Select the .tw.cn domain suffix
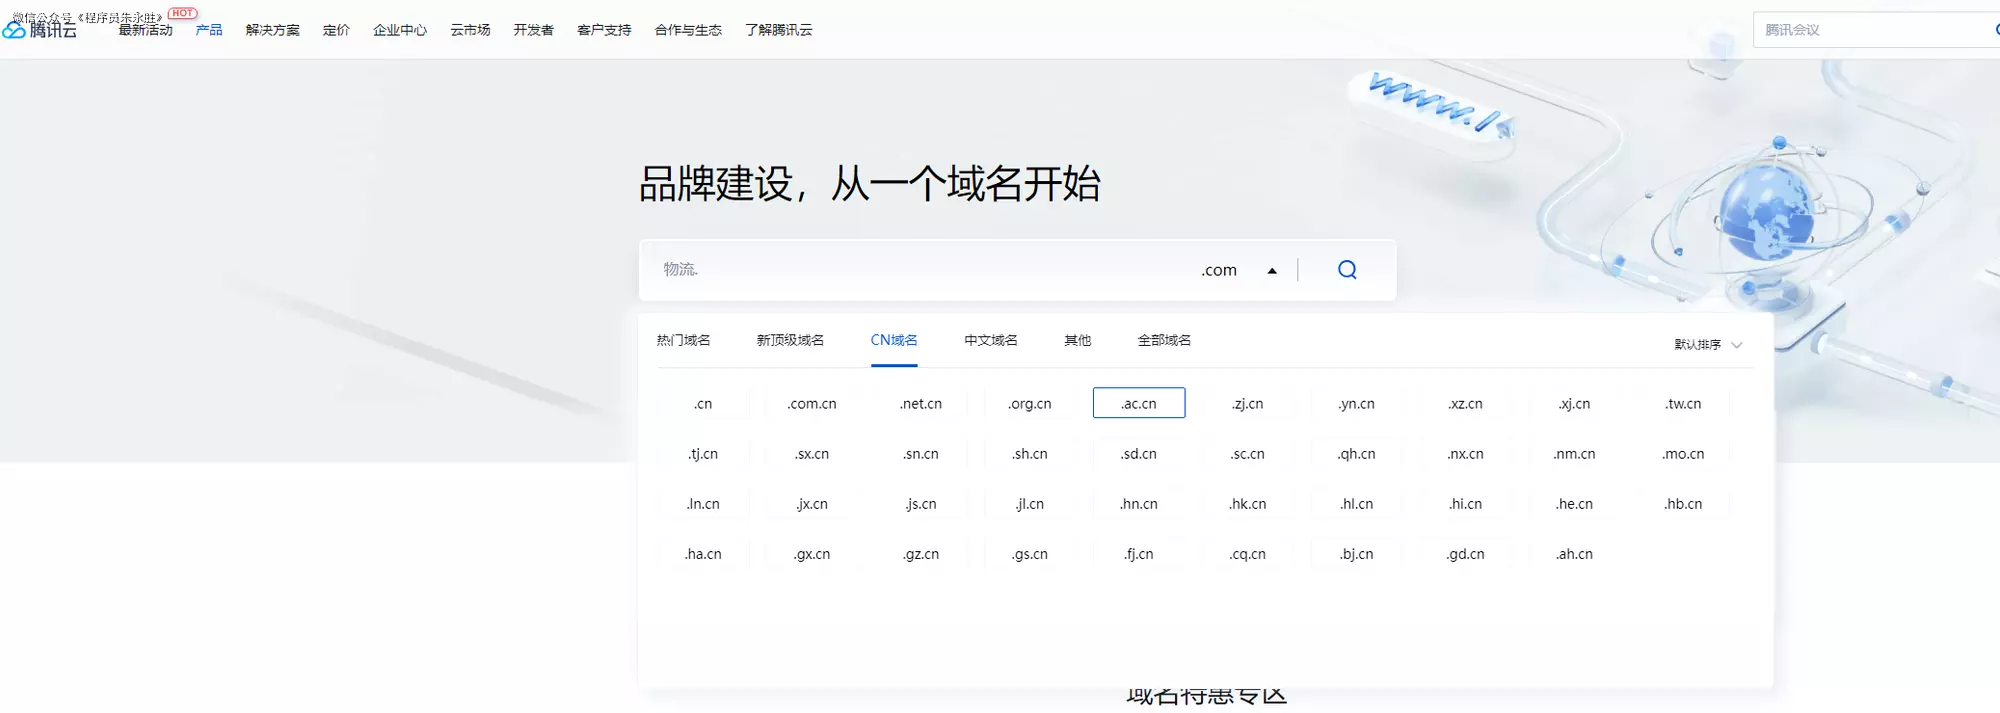2000x713 pixels. click(1683, 404)
